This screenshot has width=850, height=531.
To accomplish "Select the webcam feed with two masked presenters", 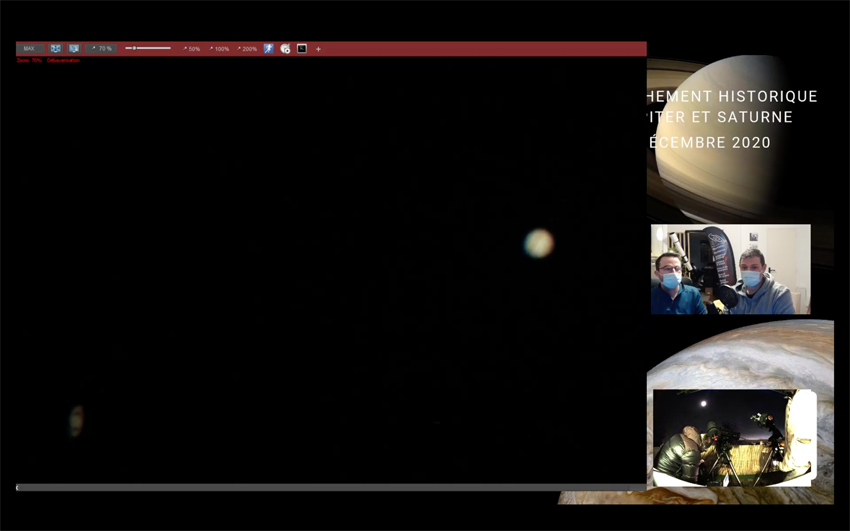I will [x=731, y=269].
